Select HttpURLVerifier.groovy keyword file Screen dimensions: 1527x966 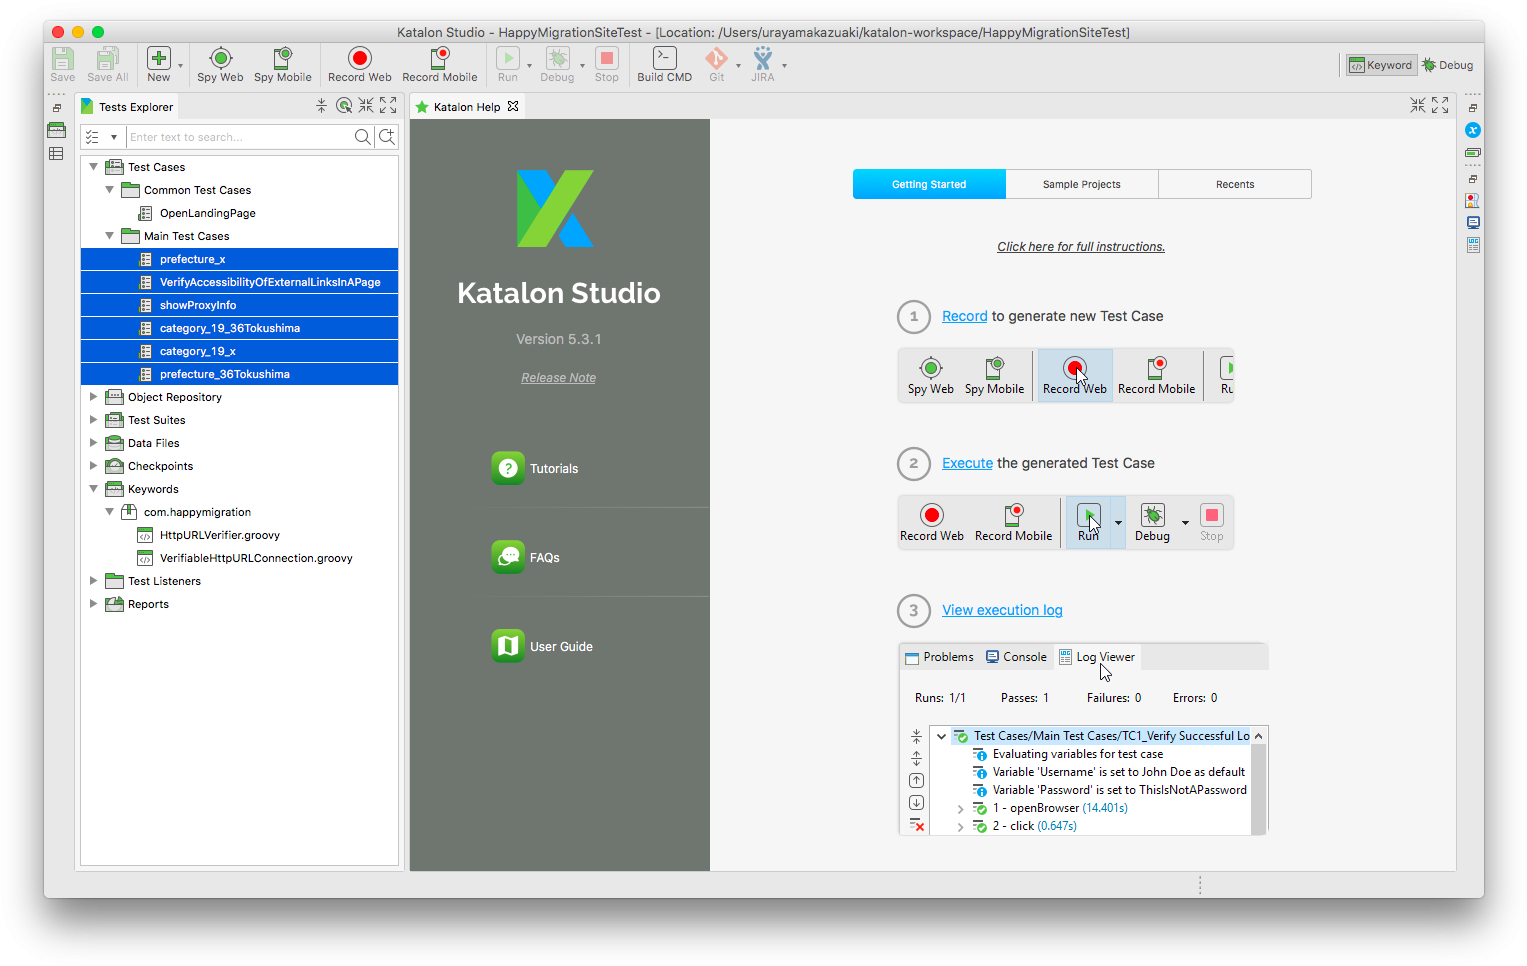(x=220, y=535)
